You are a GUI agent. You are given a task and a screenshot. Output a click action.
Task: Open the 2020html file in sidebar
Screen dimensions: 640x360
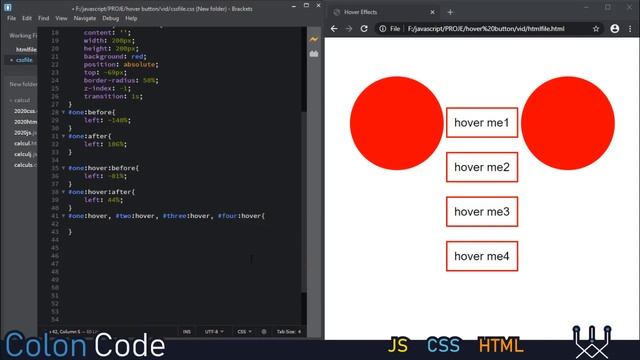coord(25,122)
